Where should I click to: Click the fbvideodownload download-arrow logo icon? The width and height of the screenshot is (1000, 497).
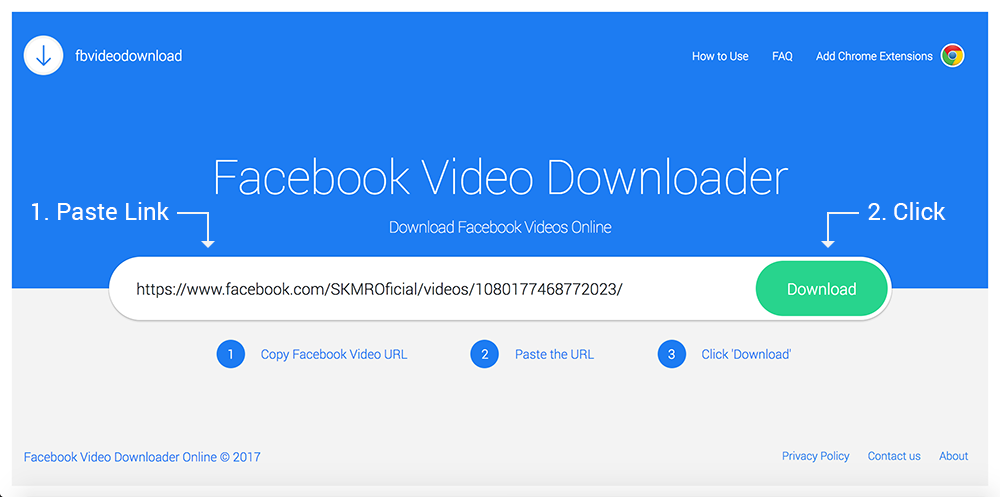coord(43,56)
